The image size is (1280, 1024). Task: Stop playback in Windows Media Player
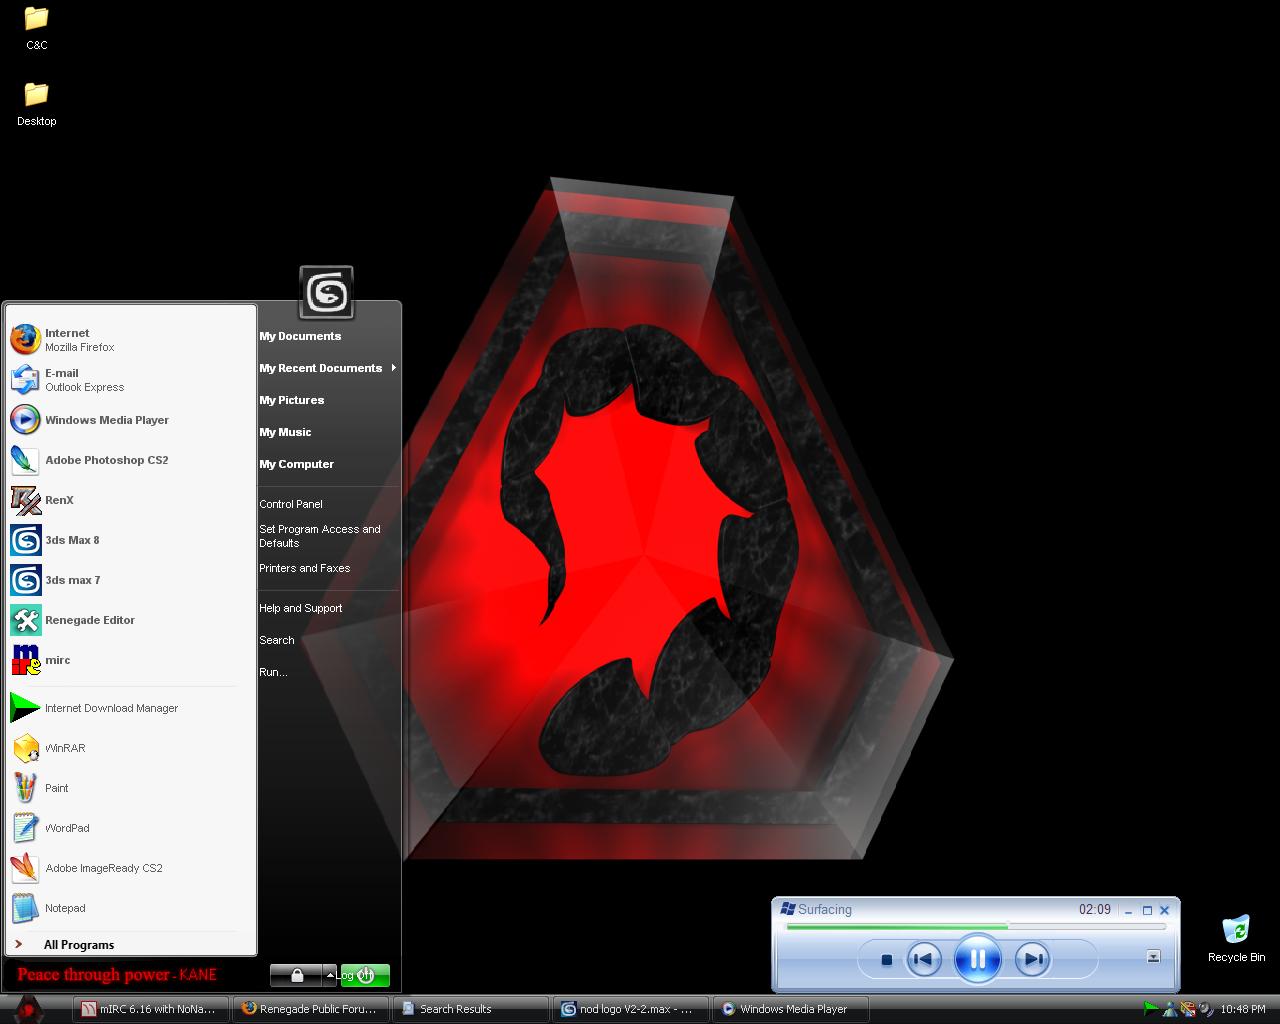pyautogui.click(x=886, y=960)
